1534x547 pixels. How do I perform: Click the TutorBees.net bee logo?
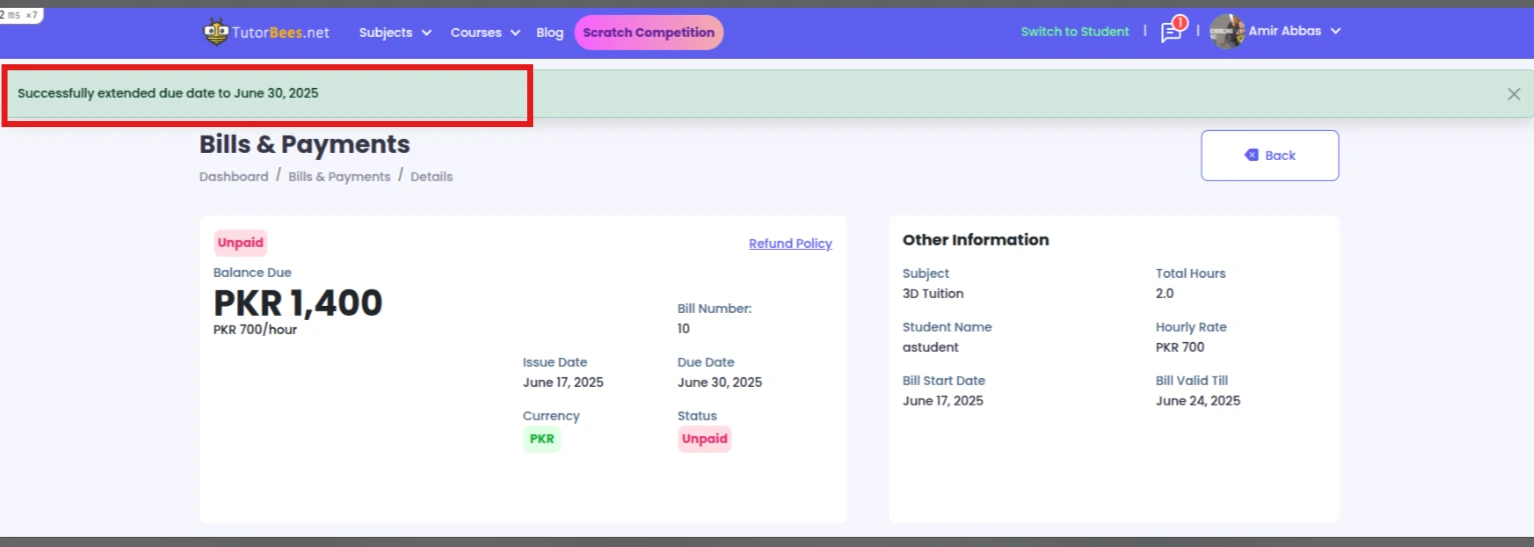pos(216,32)
